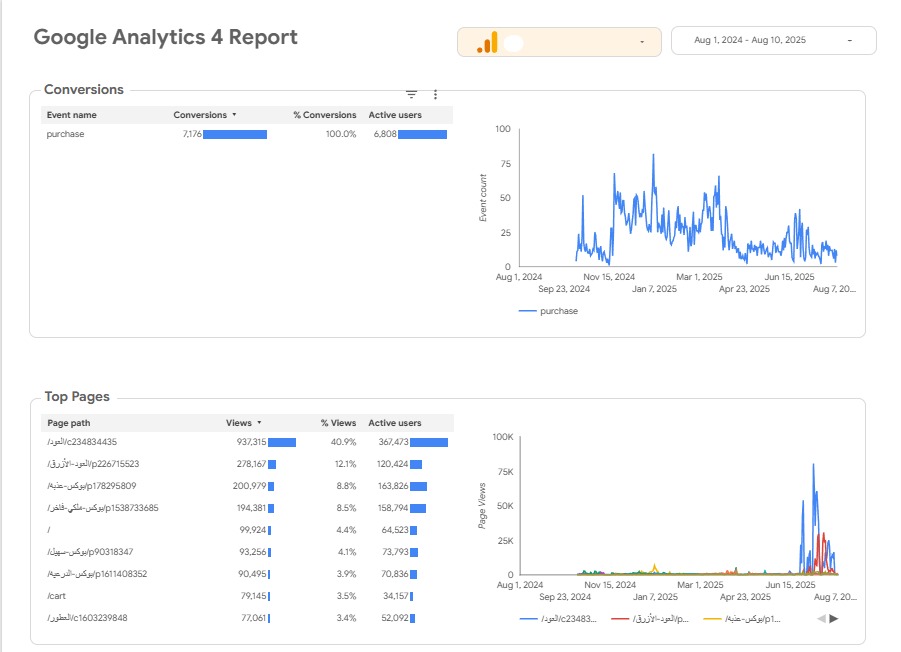Go to previous legend page with left arrow
The height and width of the screenshot is (652, 901).
pos(821,619)
